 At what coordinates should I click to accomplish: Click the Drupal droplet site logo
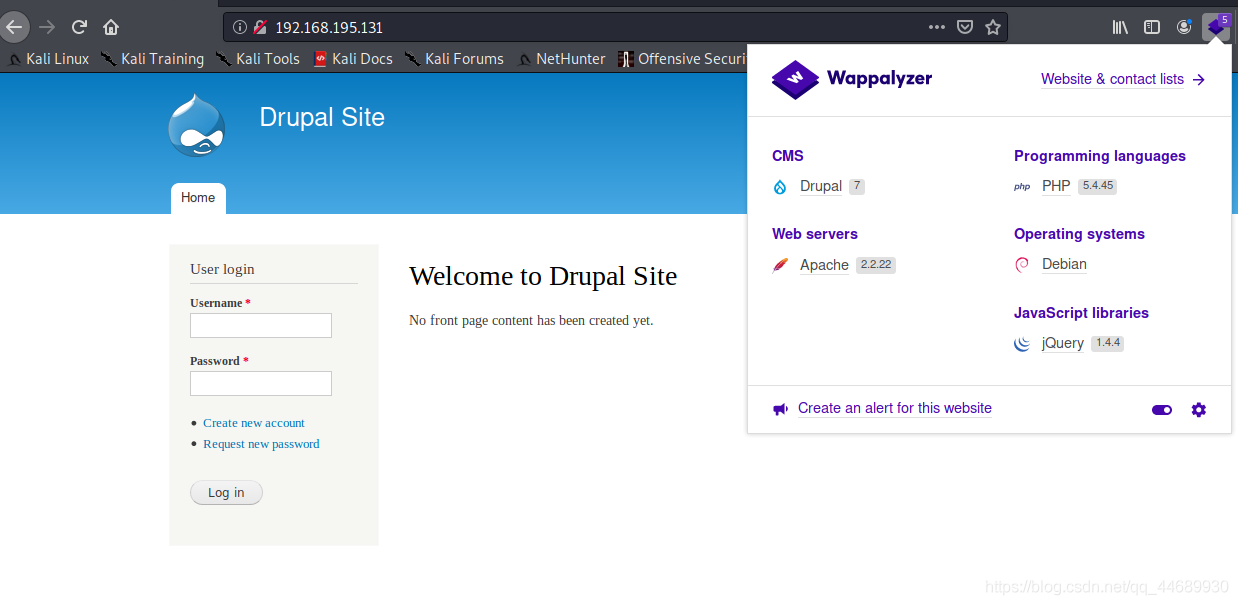click(x=197, y=125)
